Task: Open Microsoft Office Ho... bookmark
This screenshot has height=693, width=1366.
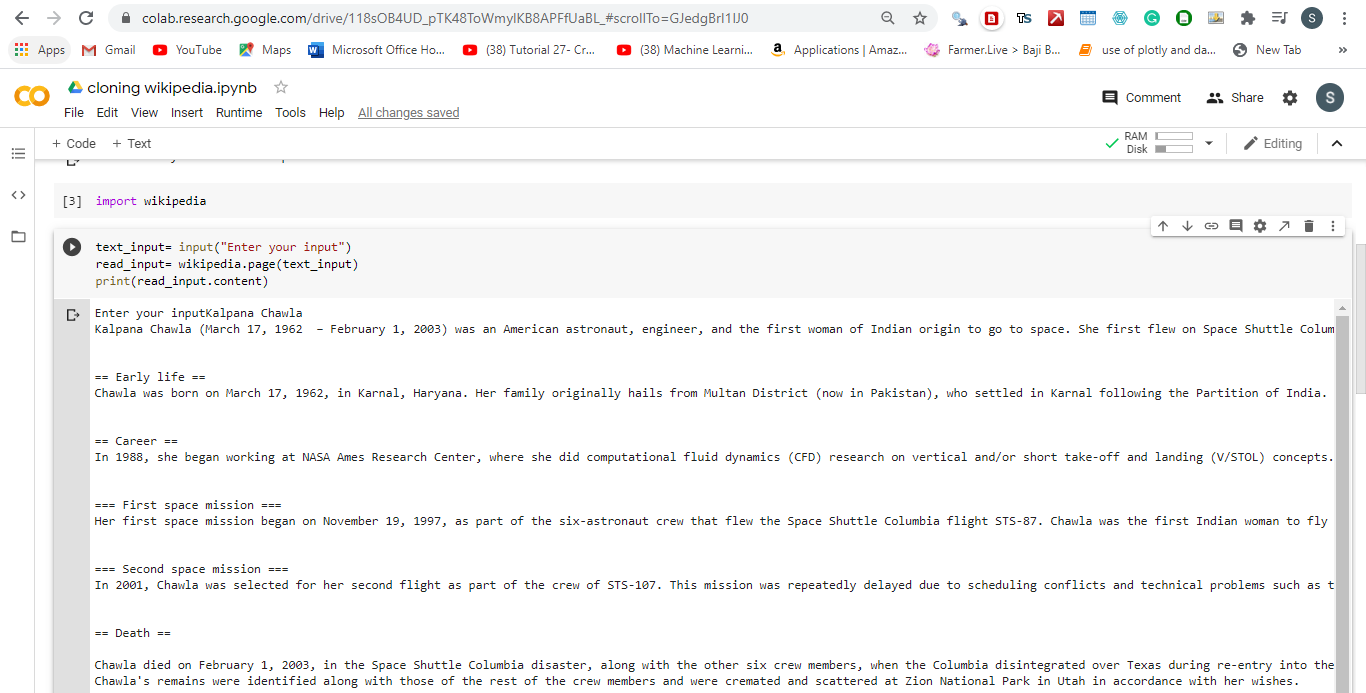Action: (377, 50)
